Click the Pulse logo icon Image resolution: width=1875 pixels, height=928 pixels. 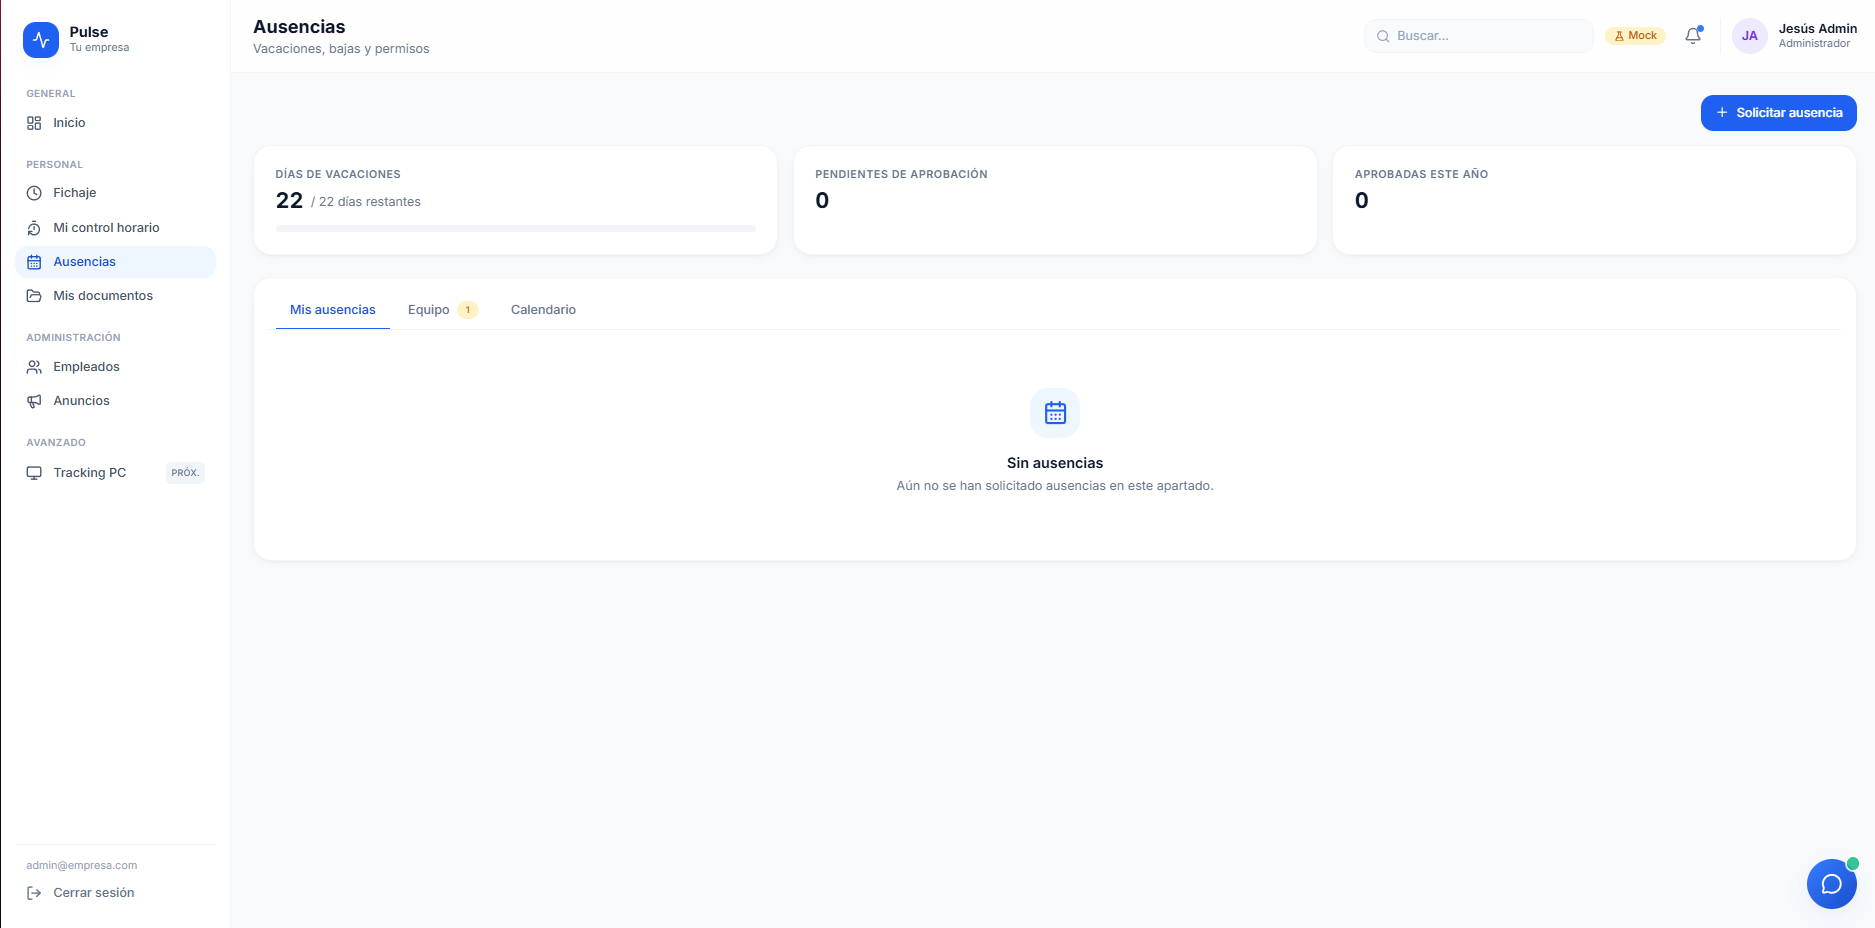pyautogui.click(x=41, y=40)
